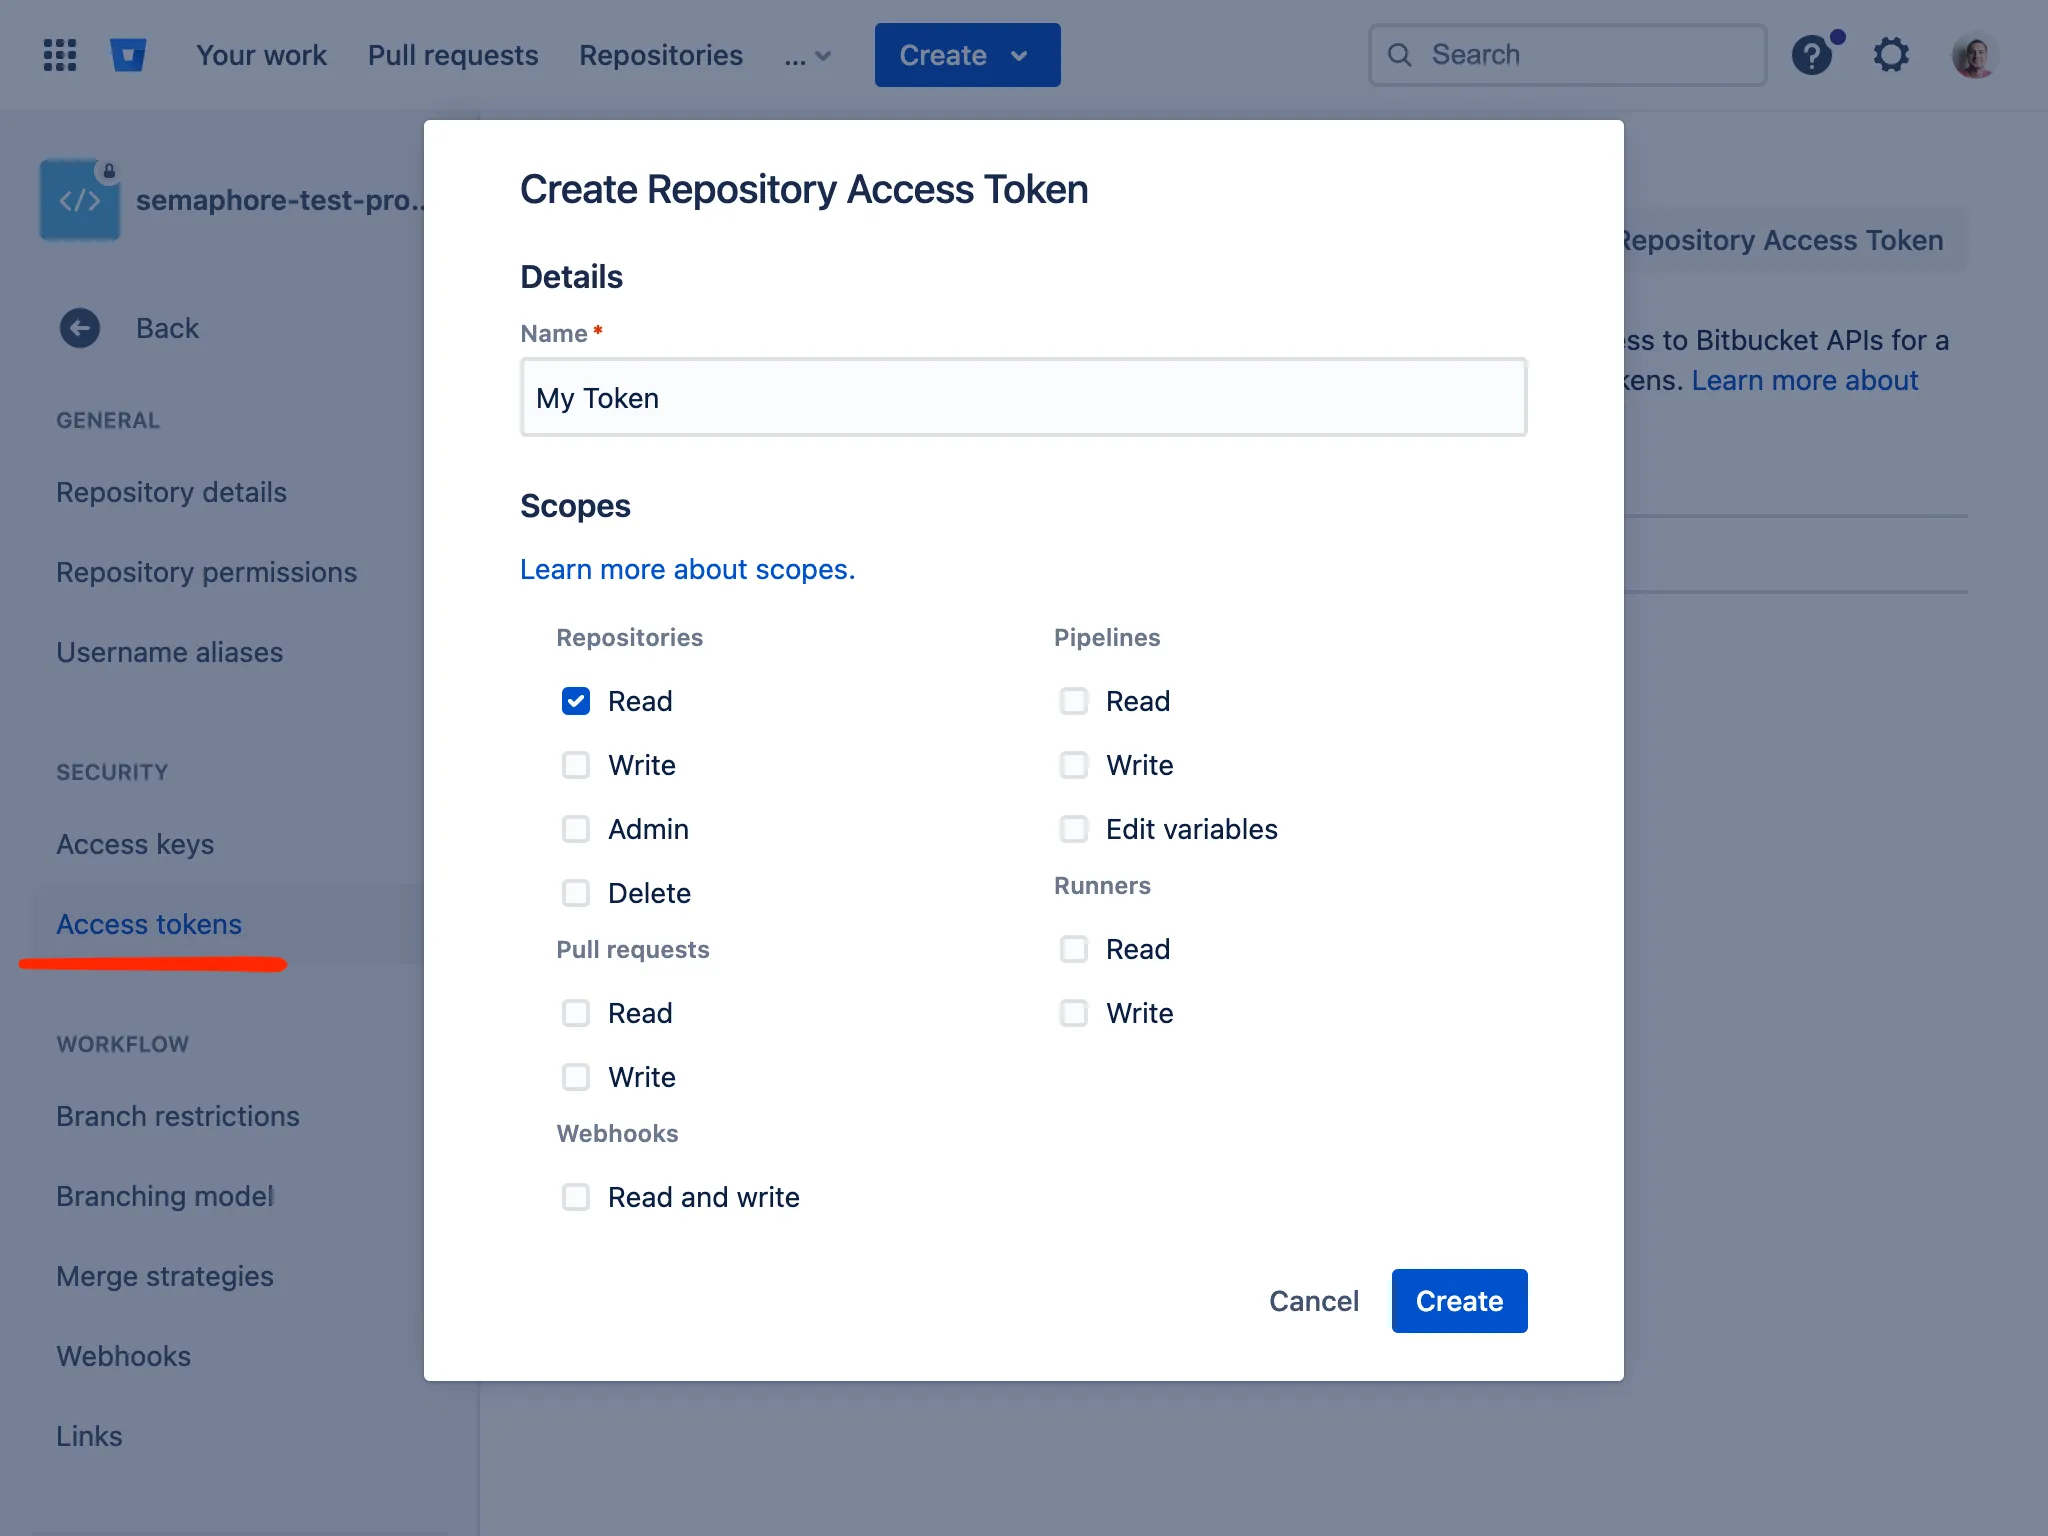Open the help question mark icon
The height and width of the screenshot is (1536, 2048).
pyautogui.click(x=1811, y=55)
